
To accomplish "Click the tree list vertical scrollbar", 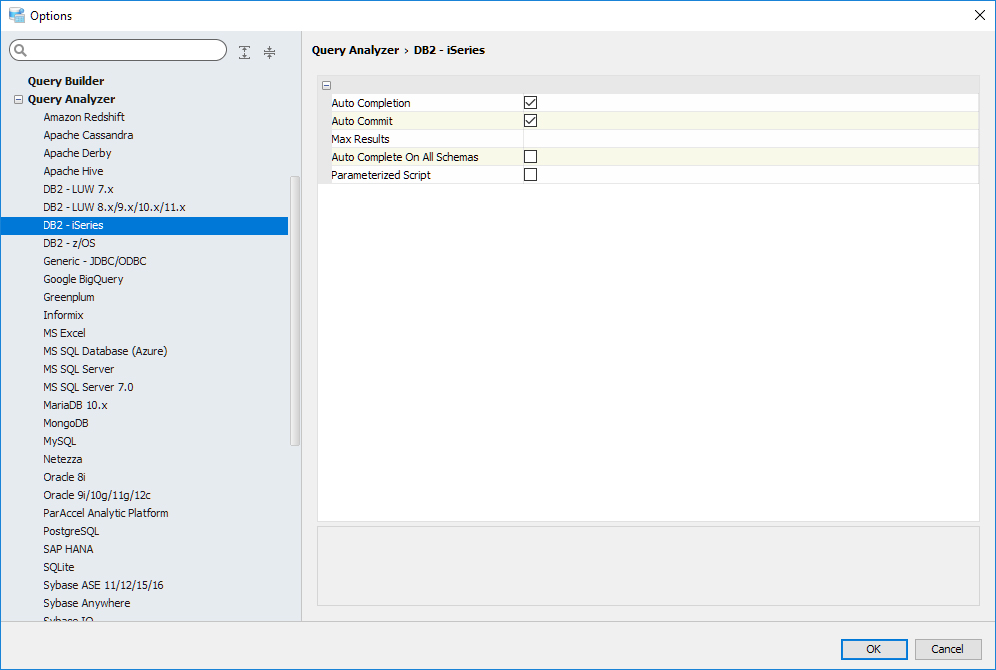I will pyautogui.click(x=294, y=310).
